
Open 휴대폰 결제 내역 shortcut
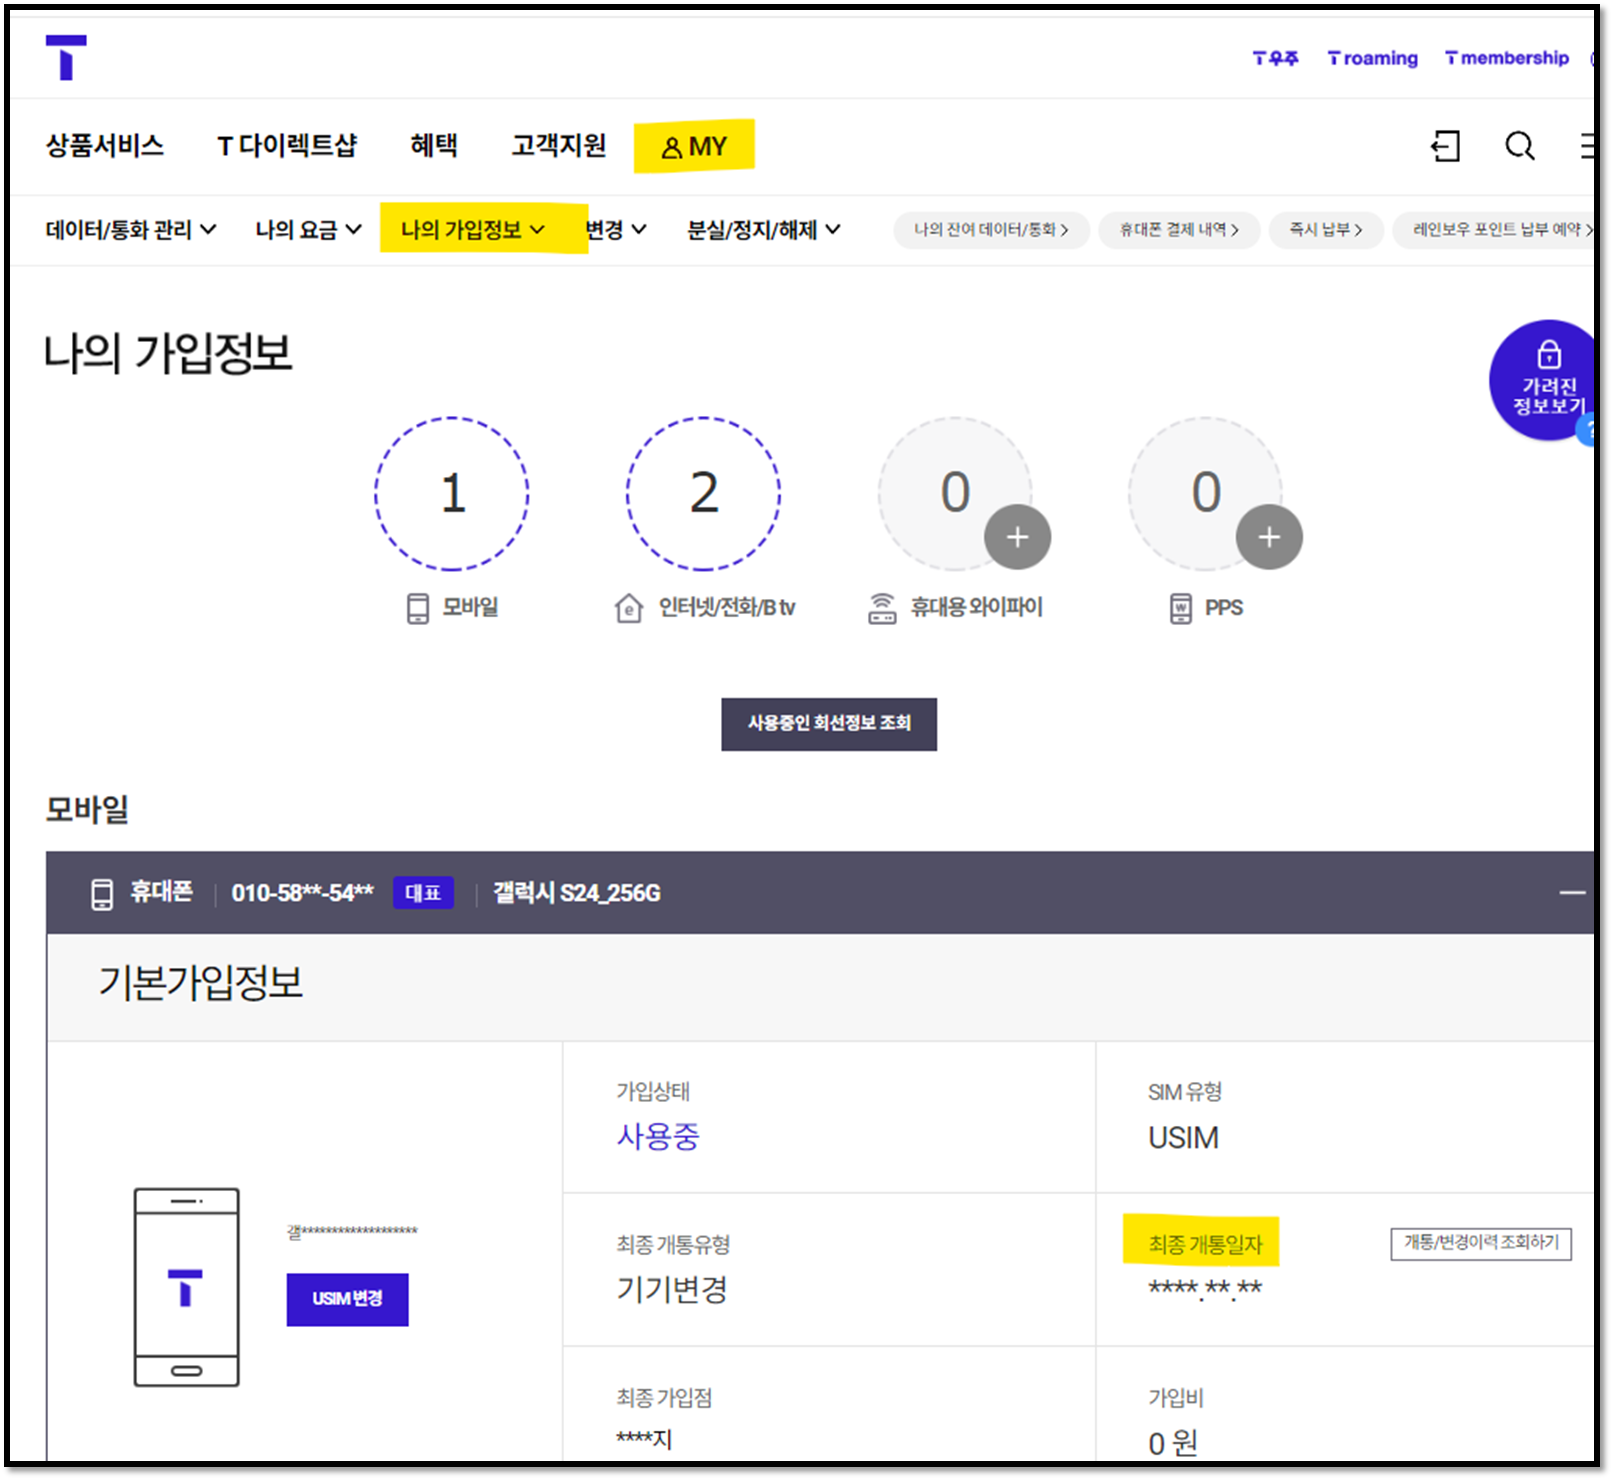tap(1179, 230)
